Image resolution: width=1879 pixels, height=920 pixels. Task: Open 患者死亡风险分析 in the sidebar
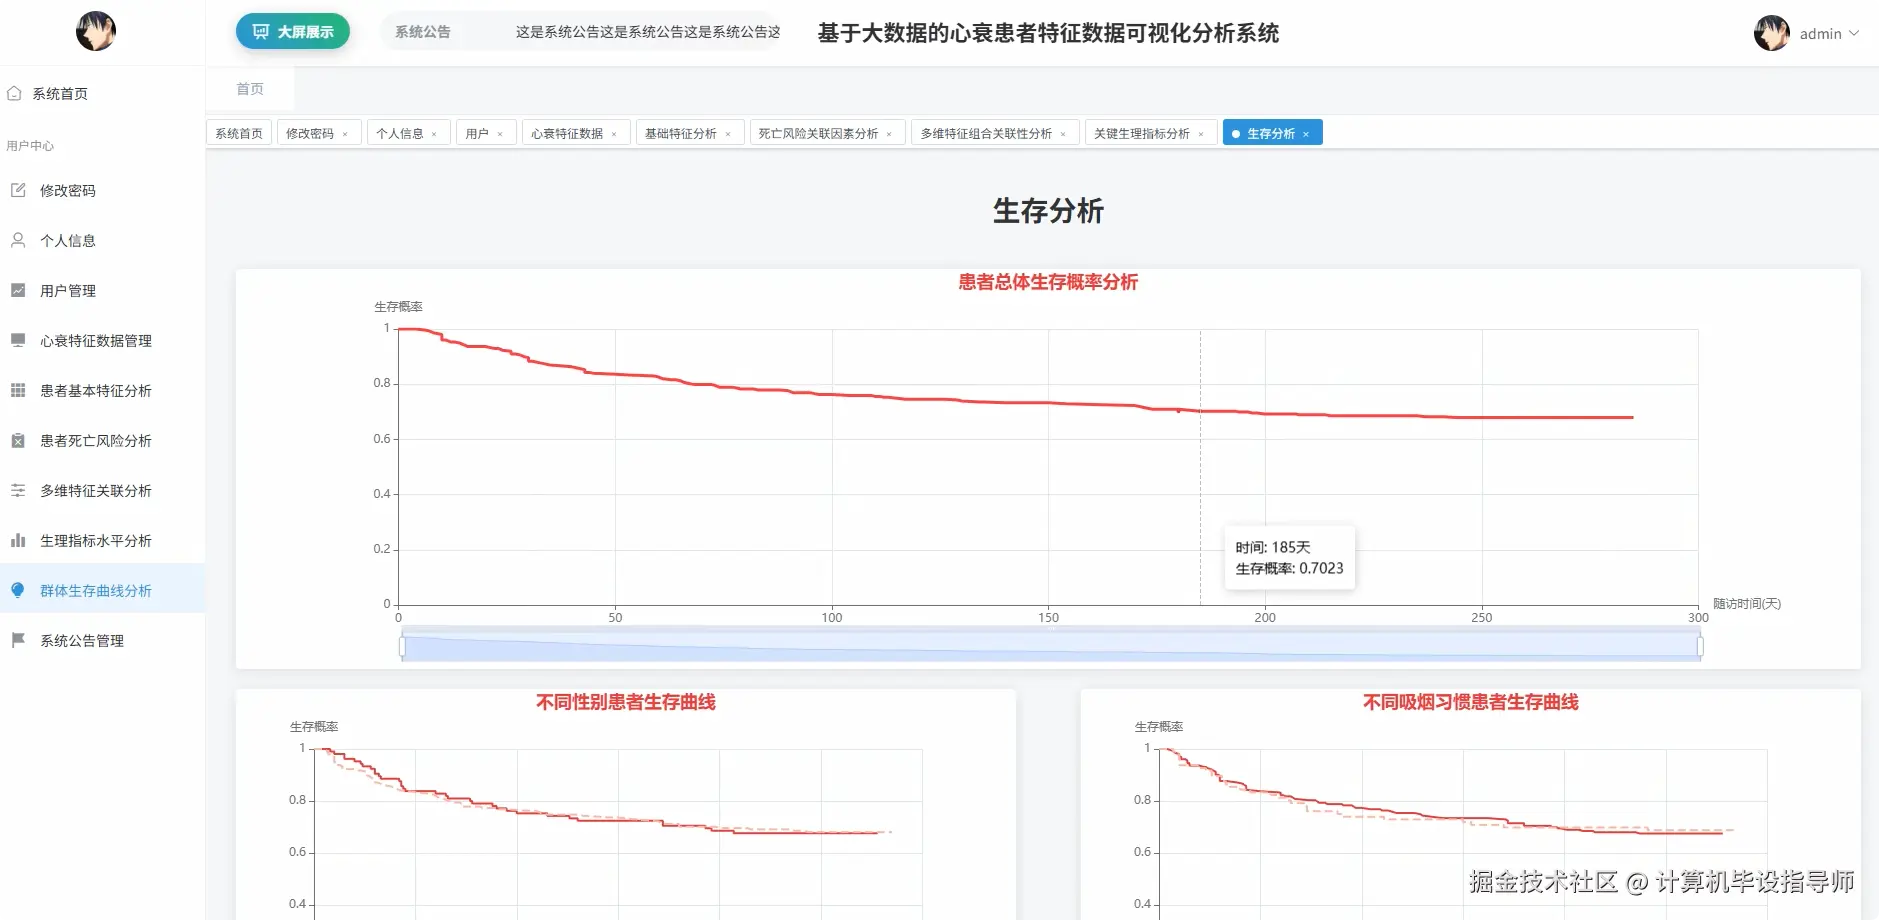click(102, 440)
